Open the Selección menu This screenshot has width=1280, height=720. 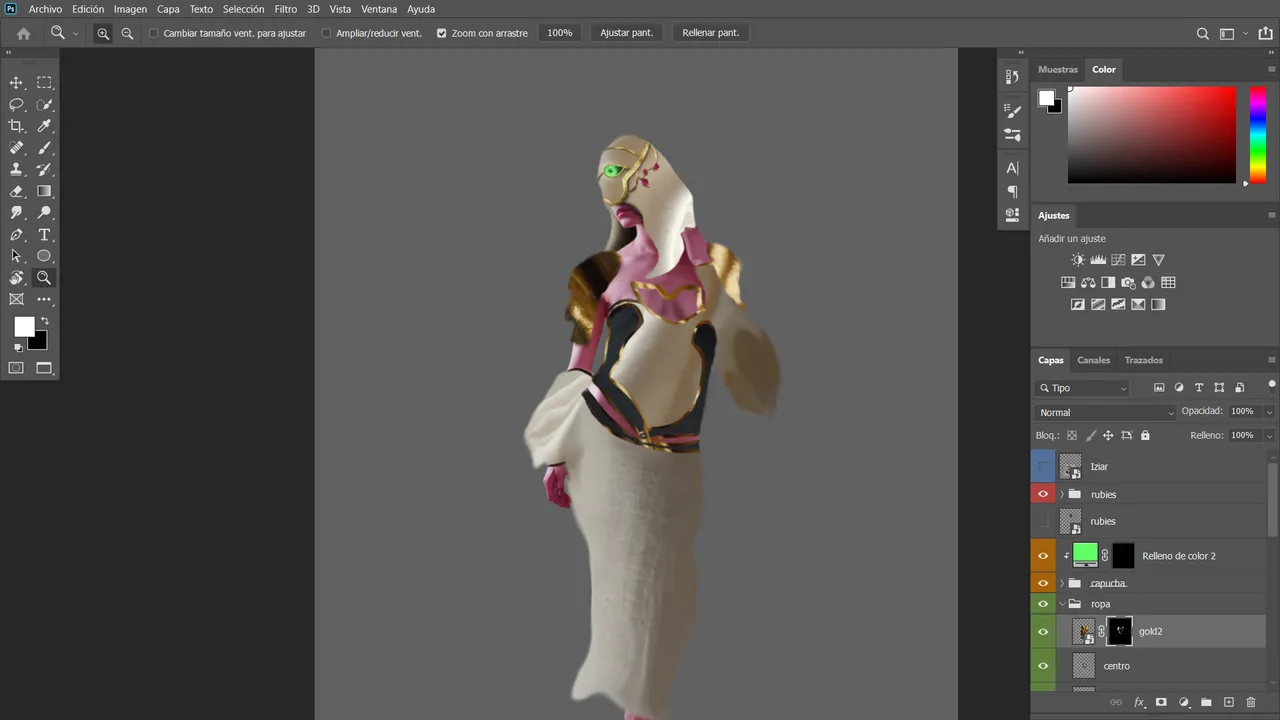243,9
